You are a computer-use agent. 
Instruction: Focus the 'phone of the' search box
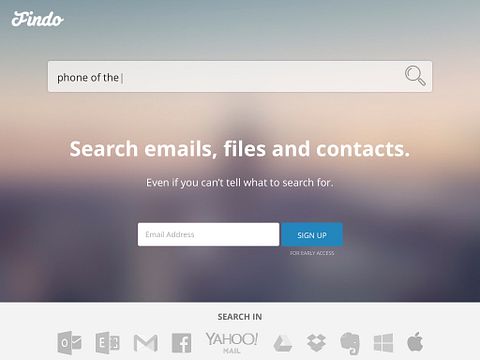pos(240,76)
